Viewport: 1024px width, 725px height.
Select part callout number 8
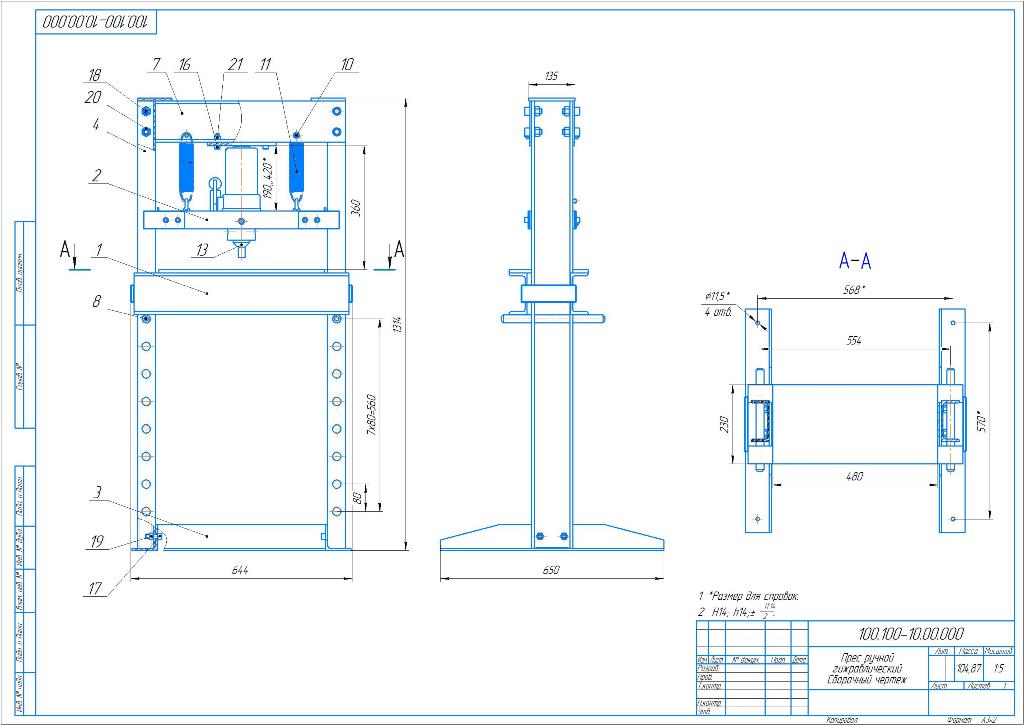click(x=96, y=299)
